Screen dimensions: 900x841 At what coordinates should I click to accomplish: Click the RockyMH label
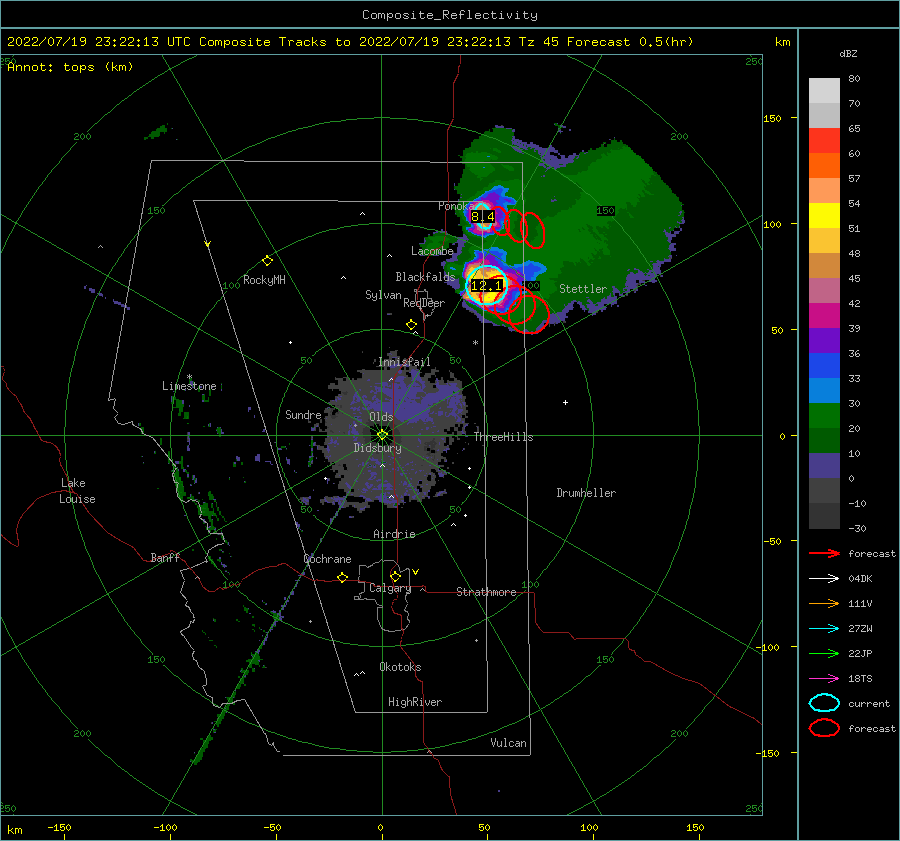point(264,280)
